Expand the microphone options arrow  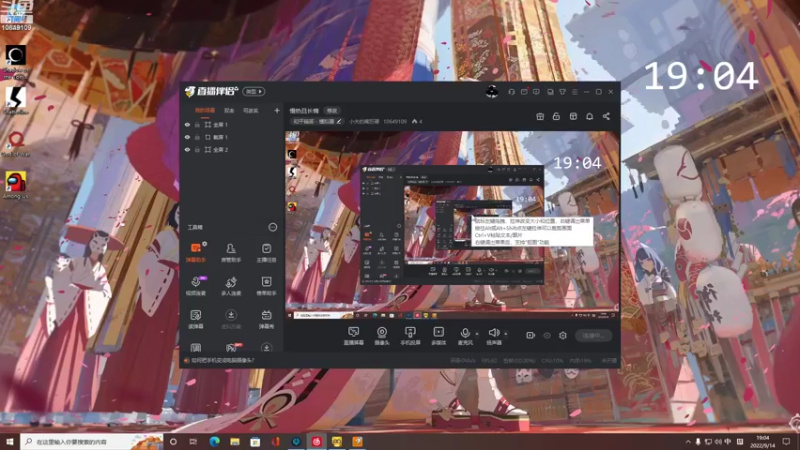pos(477,334)
